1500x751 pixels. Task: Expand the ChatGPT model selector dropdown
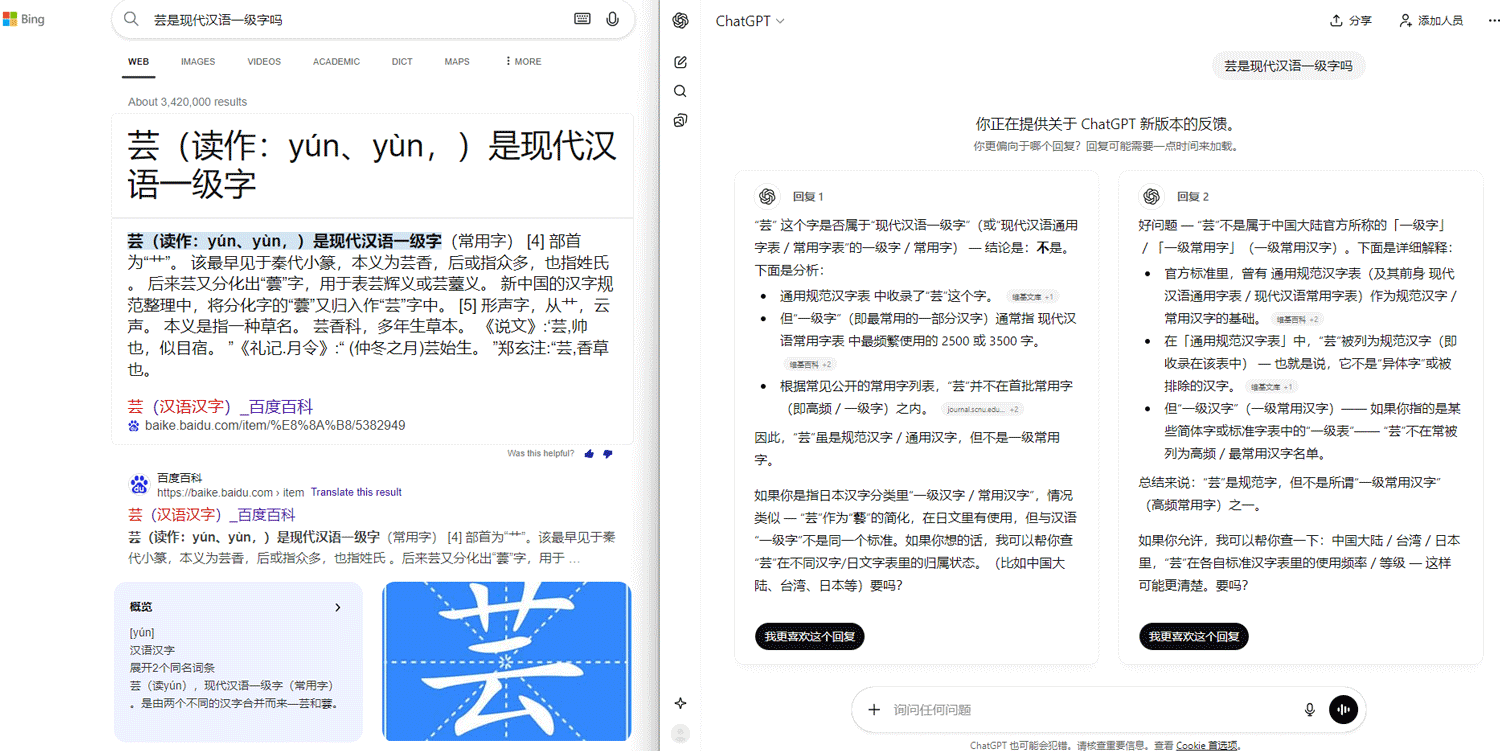pyautogui.click(x=750, y=21)
